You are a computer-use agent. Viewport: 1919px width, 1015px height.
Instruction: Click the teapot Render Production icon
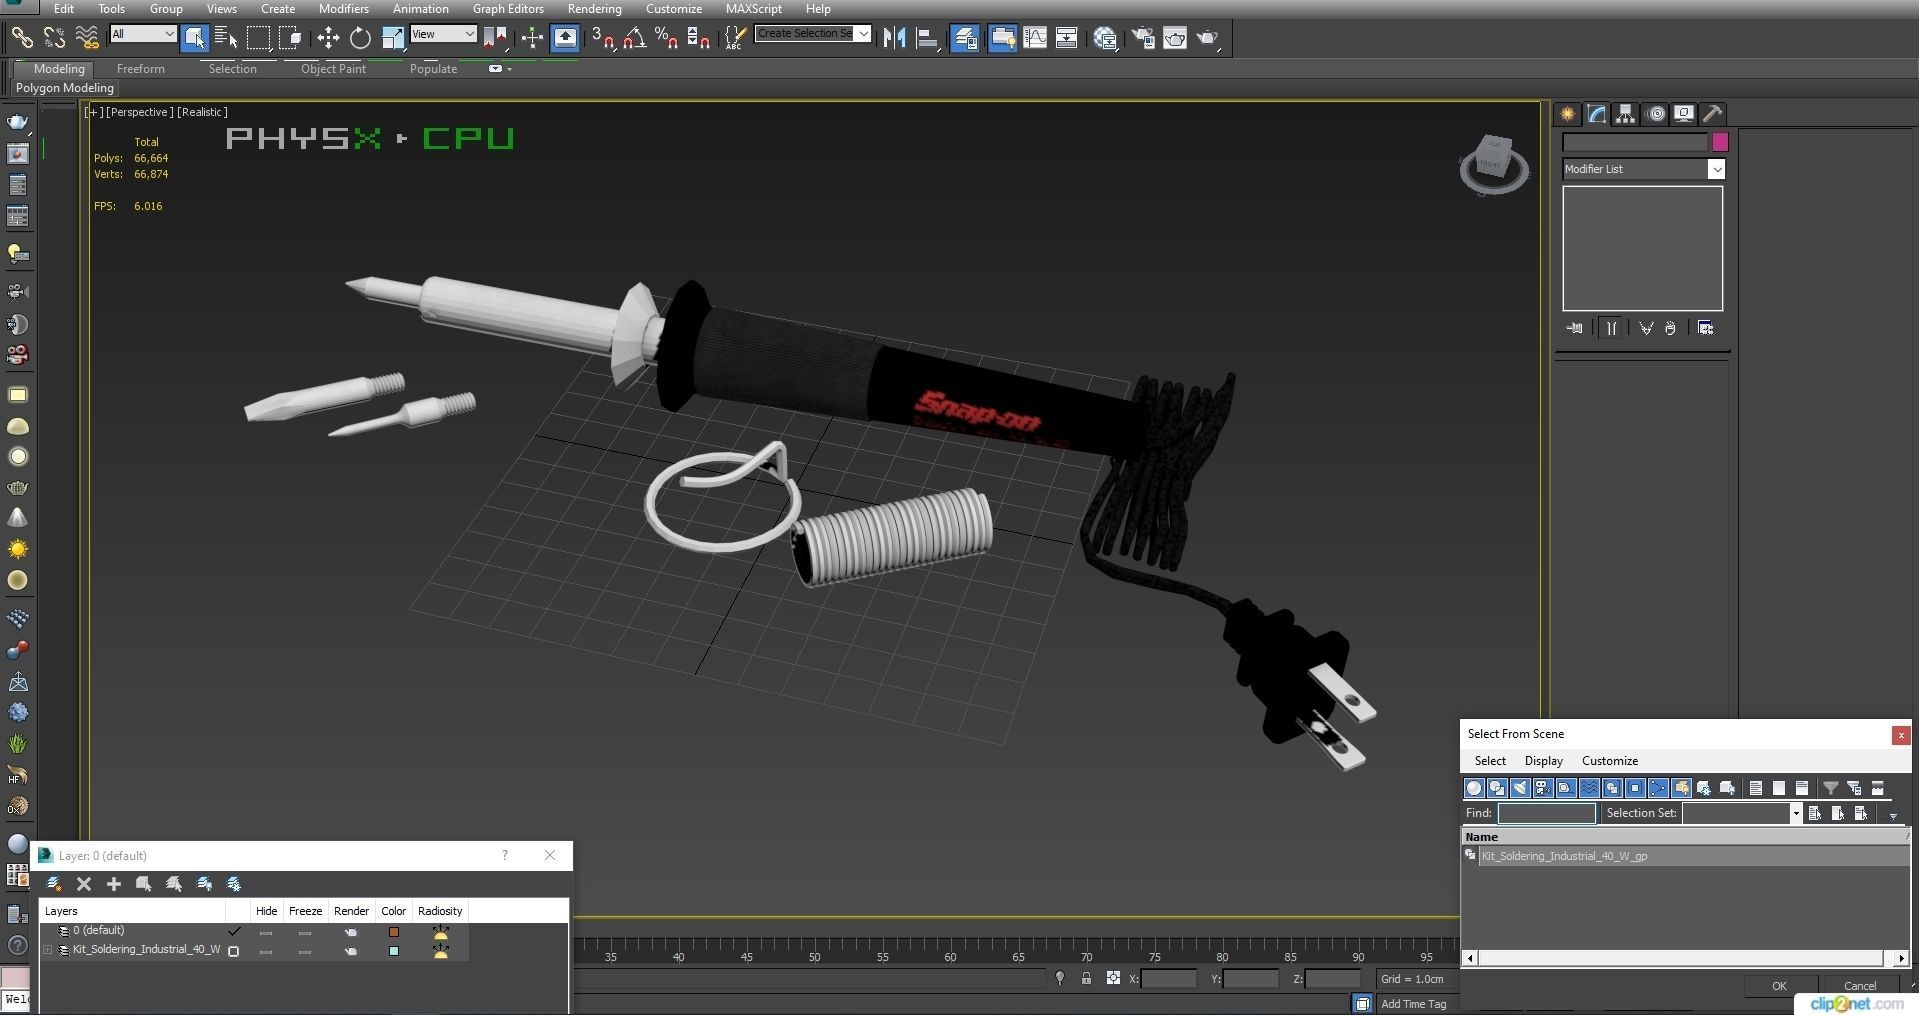tap(1208, 38)
